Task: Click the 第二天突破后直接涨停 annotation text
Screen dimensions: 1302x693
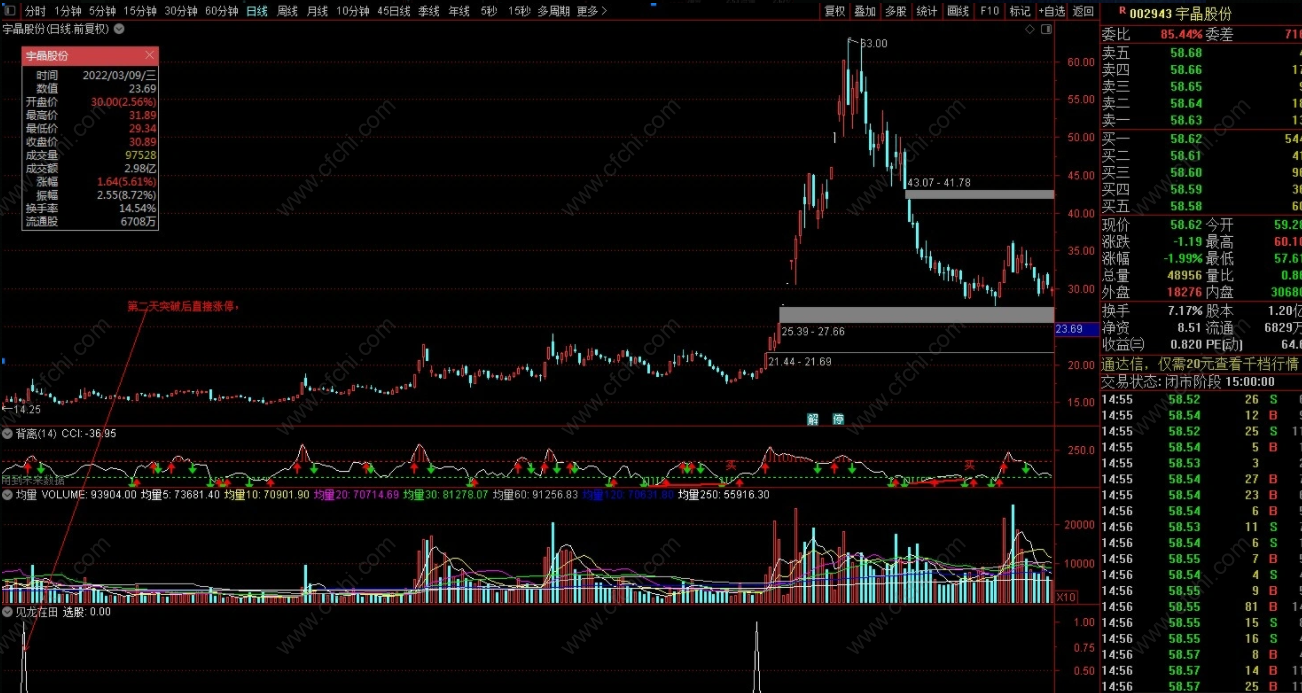Action: coord(184,306)
